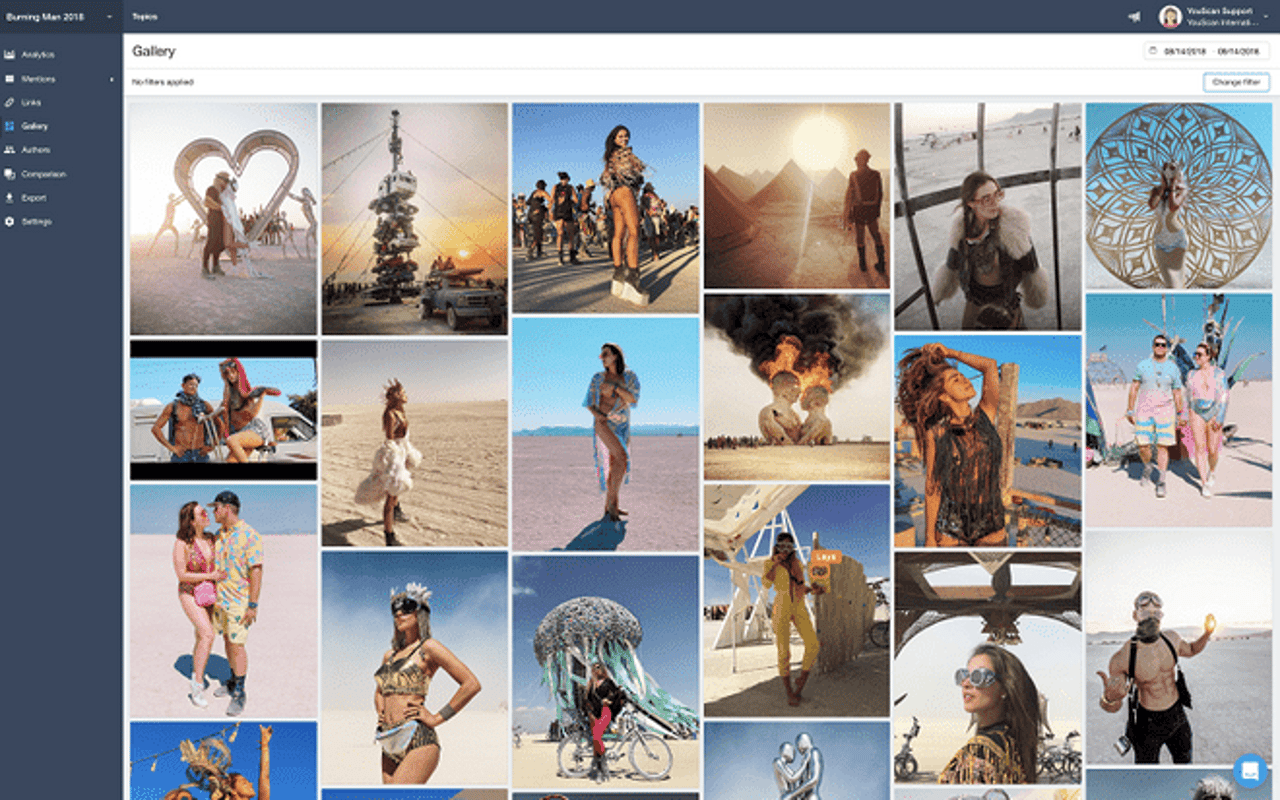Open the heart sculpture photo
Viewport: 1280px width, 800px height.
[x=223, y=219]
